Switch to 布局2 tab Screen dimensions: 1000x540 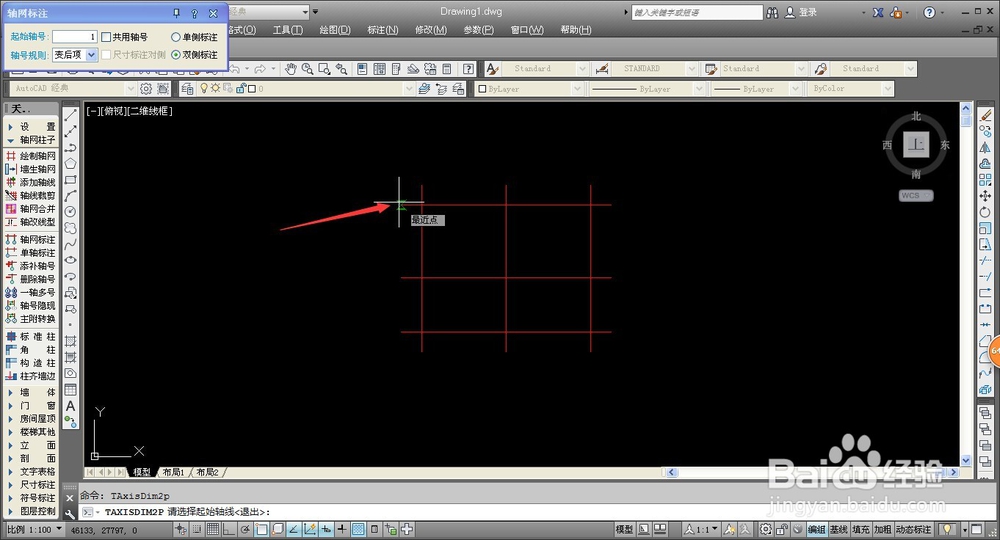tap(207, 472)
